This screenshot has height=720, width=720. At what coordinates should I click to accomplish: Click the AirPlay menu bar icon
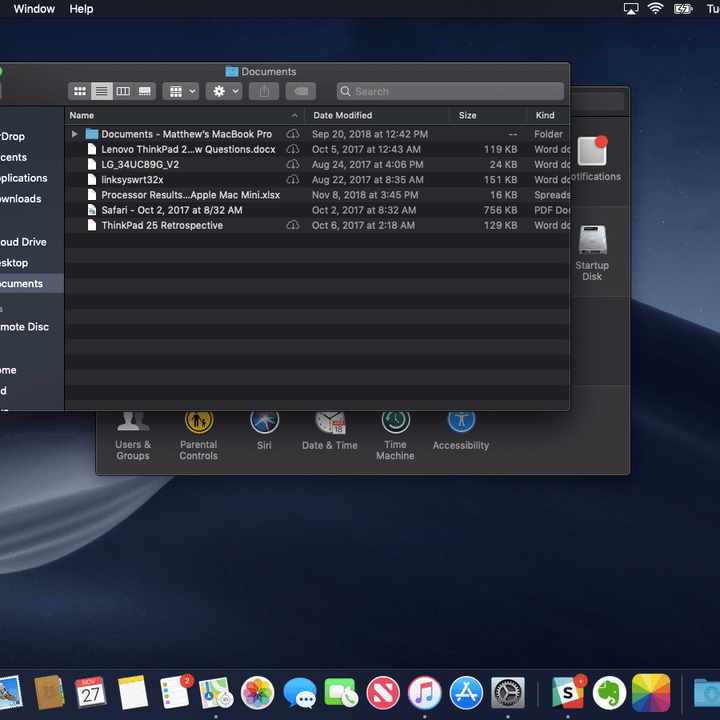click(631, 9)
